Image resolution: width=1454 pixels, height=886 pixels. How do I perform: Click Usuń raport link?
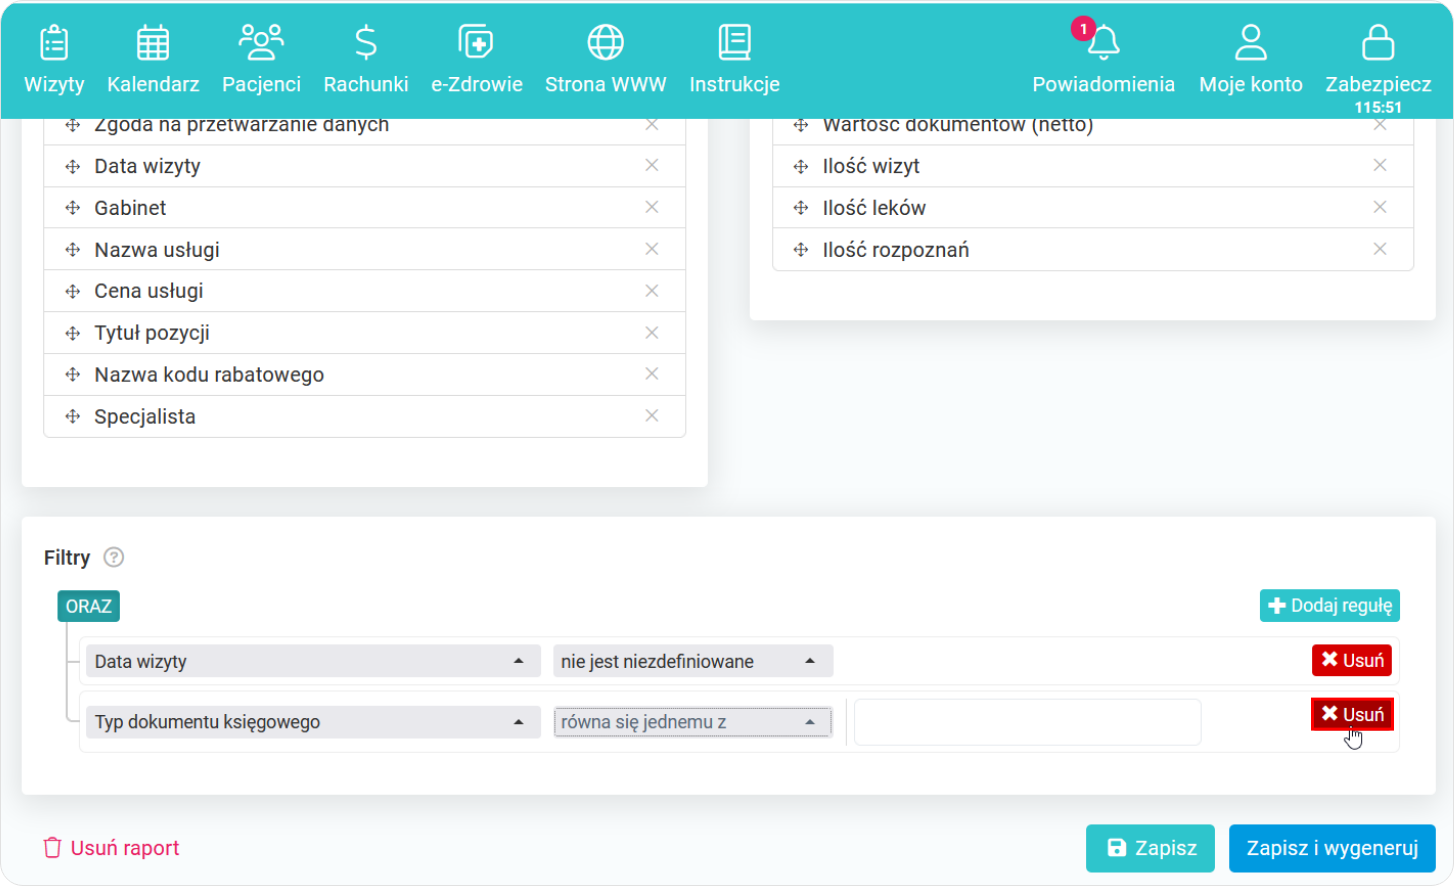(x=111, y=848)
